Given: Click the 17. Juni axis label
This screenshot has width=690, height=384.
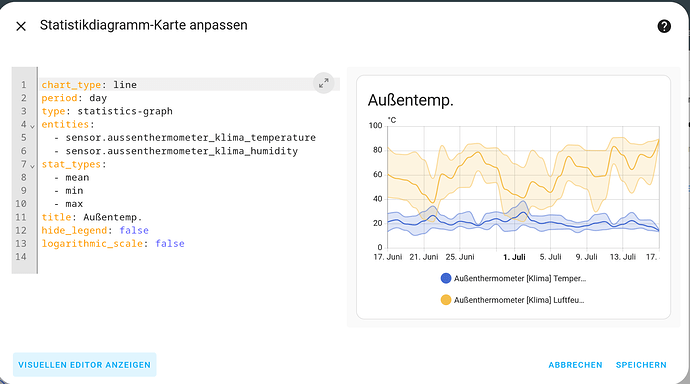Looking at the screenshot, I should tap(388, 257).
